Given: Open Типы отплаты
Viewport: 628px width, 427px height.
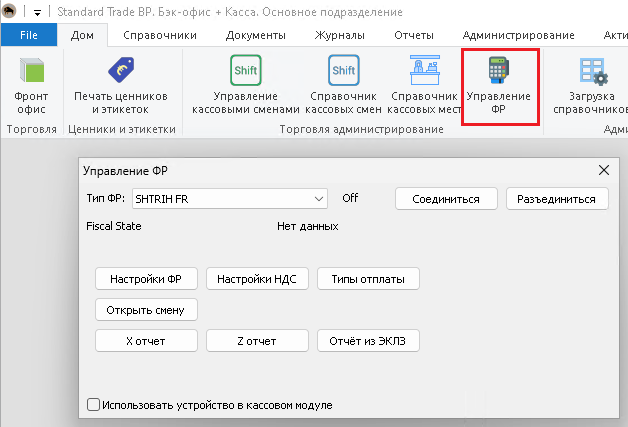Looking at the screenshot, I should (368, 279).
